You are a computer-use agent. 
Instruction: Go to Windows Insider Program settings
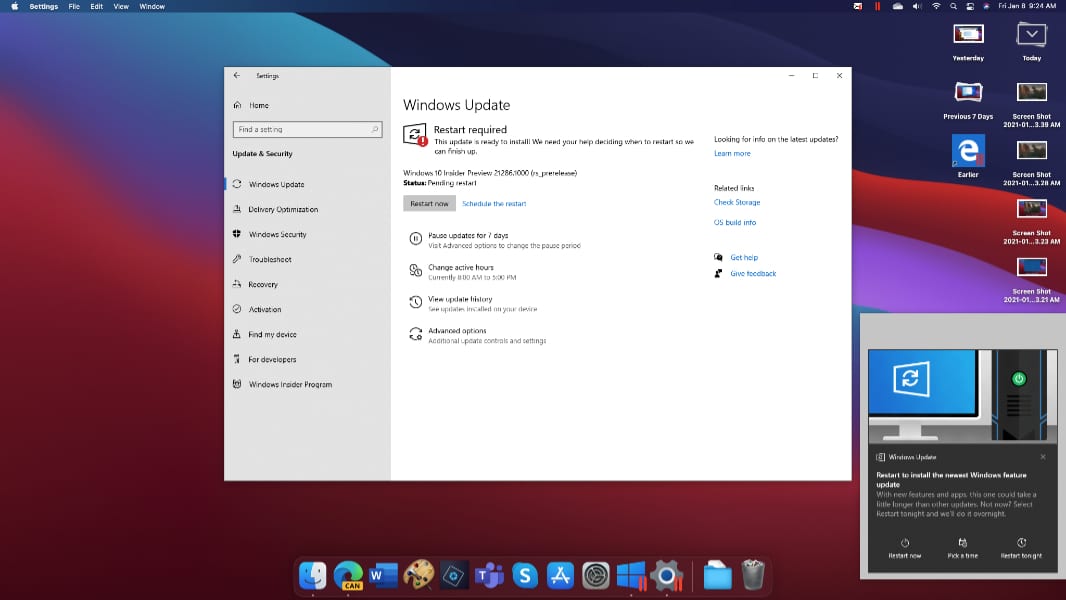(290, 385)
